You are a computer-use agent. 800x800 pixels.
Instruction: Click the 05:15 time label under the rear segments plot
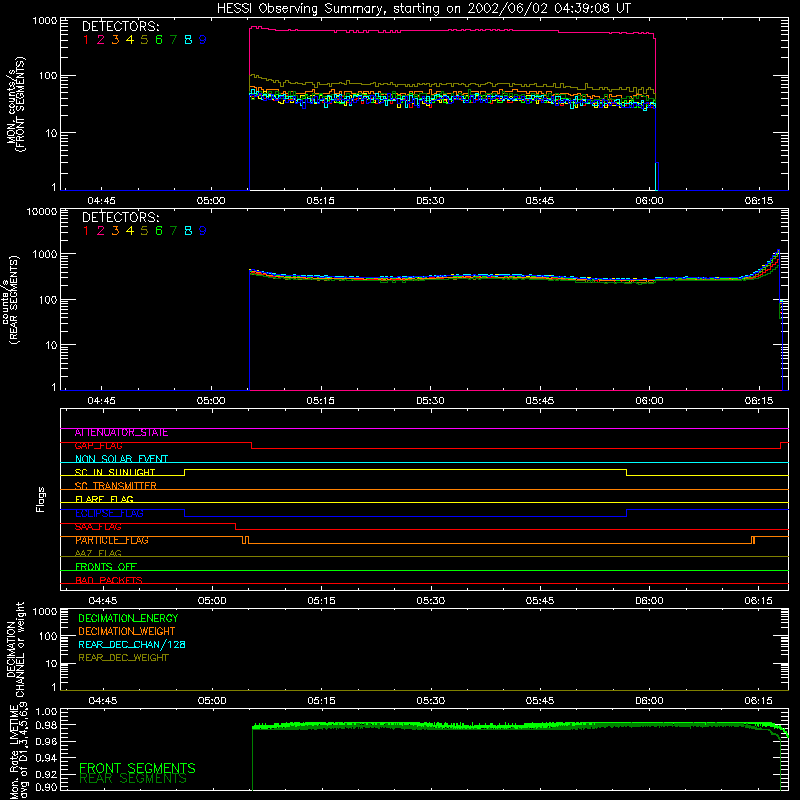click(320, 401)
